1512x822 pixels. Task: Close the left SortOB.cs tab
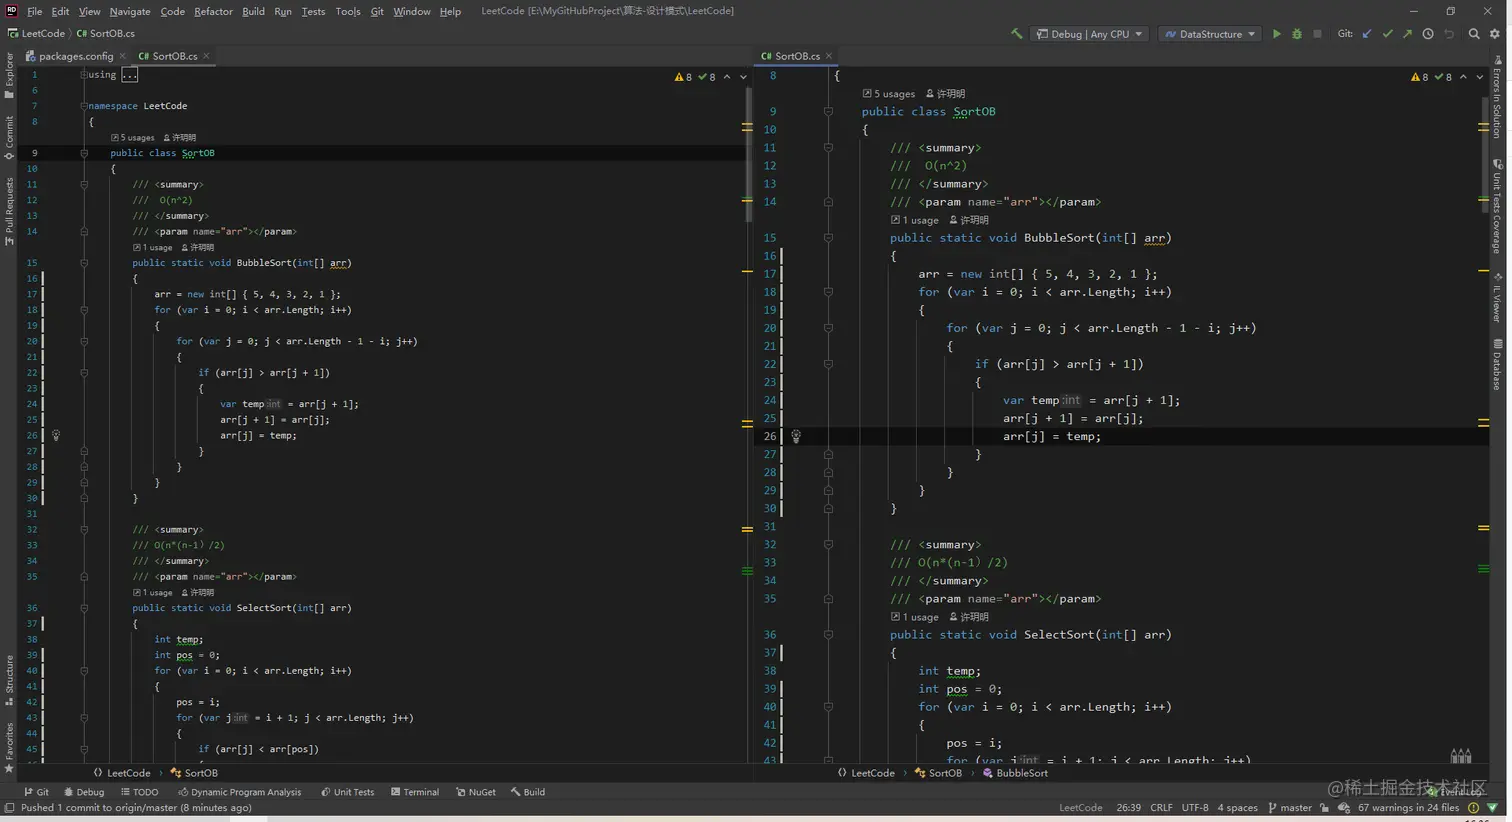click(206, 56)
